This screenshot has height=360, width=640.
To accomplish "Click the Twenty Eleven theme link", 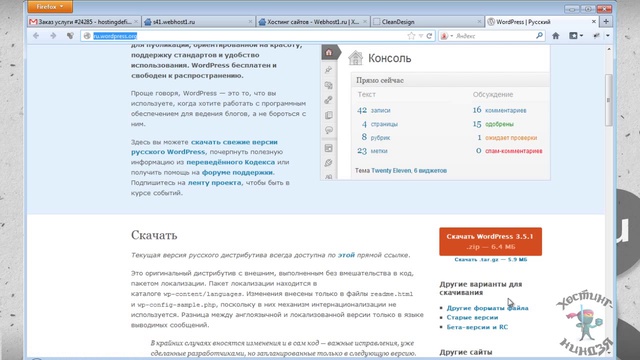I will [x=391, y=171].
